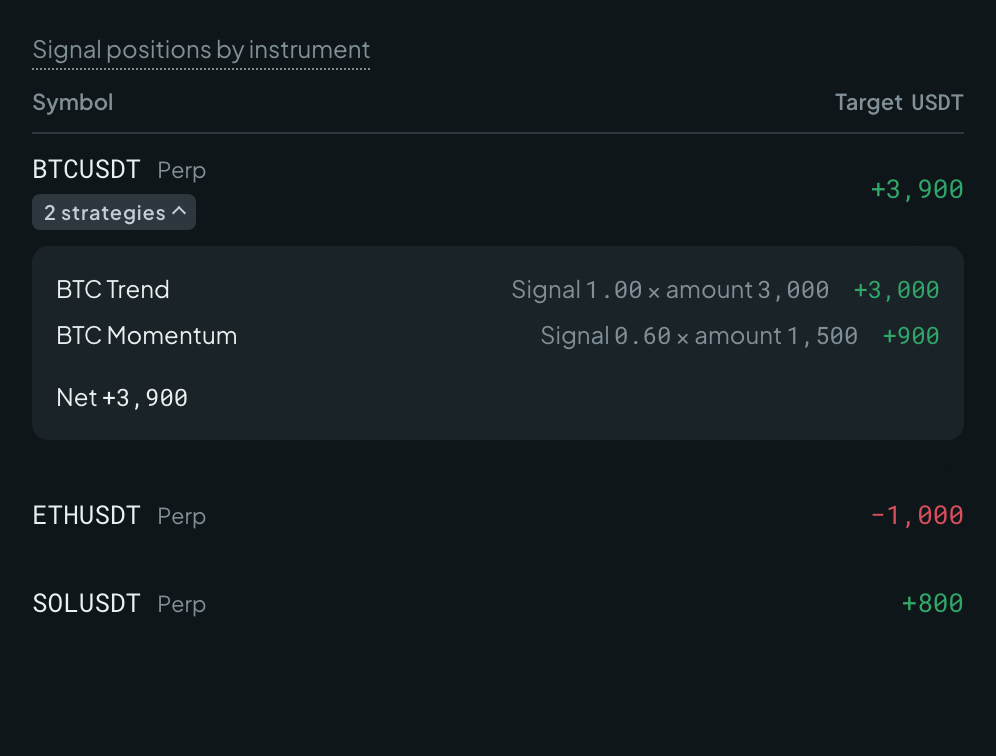Select the Target USDT column header
The width and height of the screenshot is (996, 756).
point(899,102)
